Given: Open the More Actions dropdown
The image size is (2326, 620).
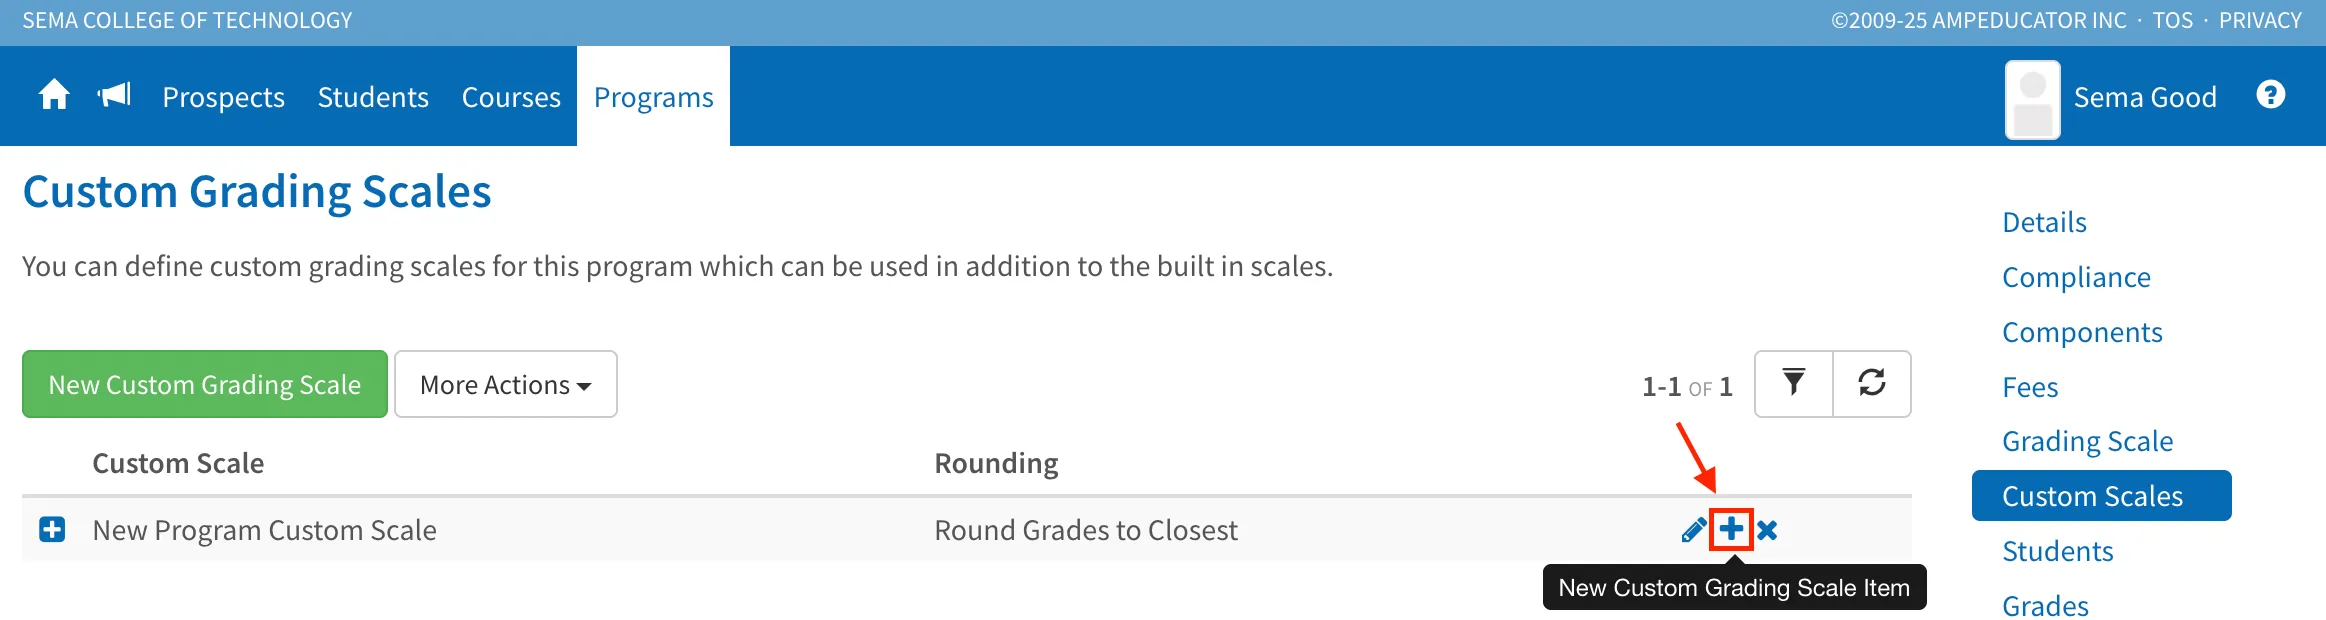Looking at the screenshot, I should click(506, 384).
